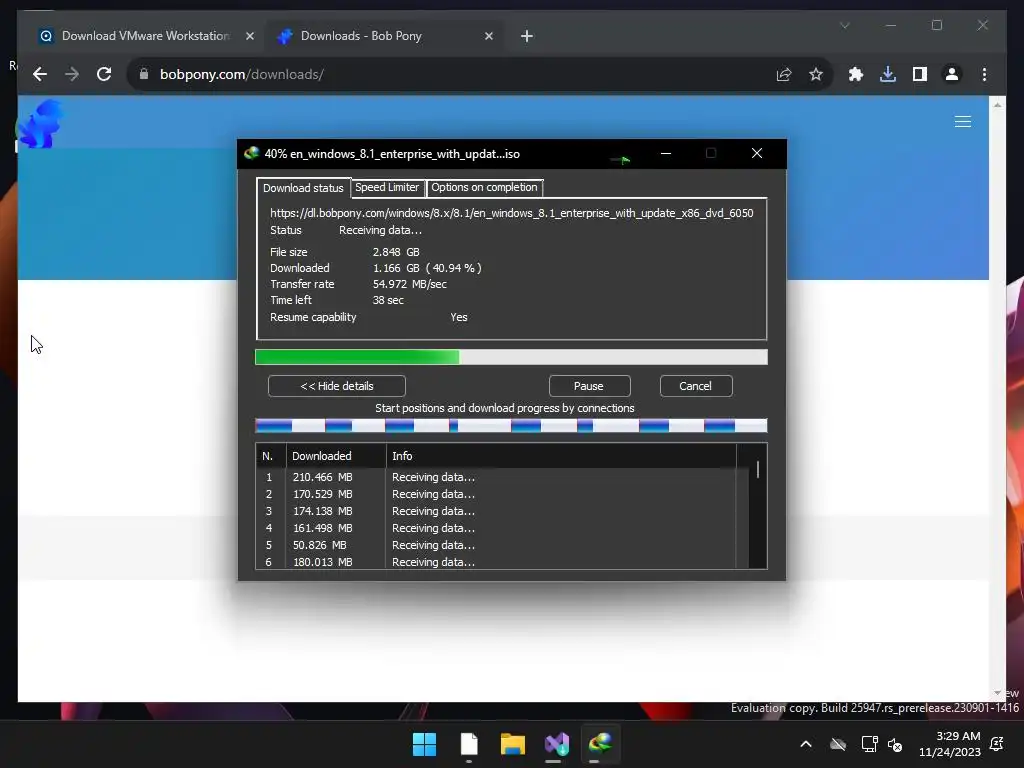Click Info column header
The image size is (1024, 768).
[561, 456]
